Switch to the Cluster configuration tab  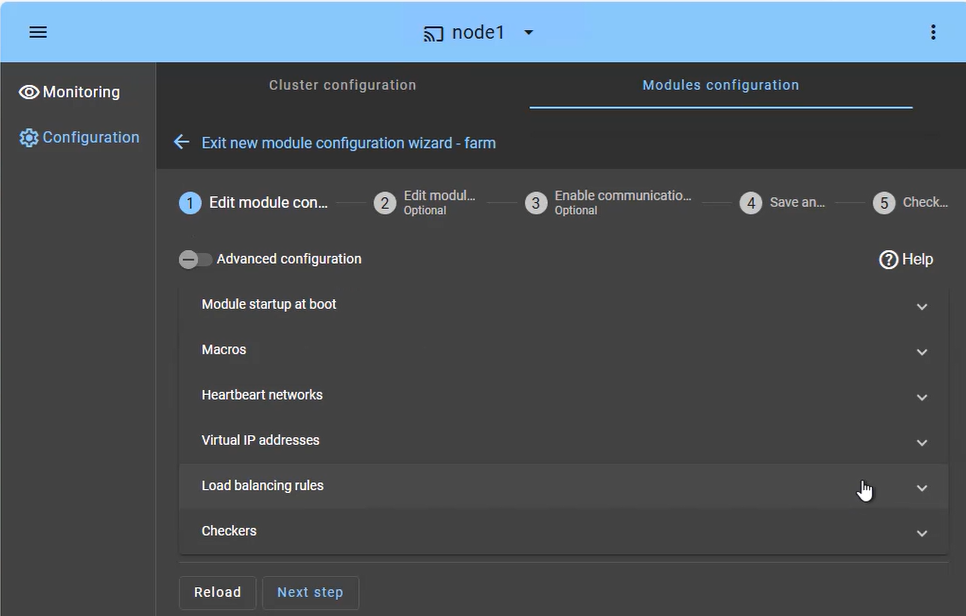[x=342, y=85]
